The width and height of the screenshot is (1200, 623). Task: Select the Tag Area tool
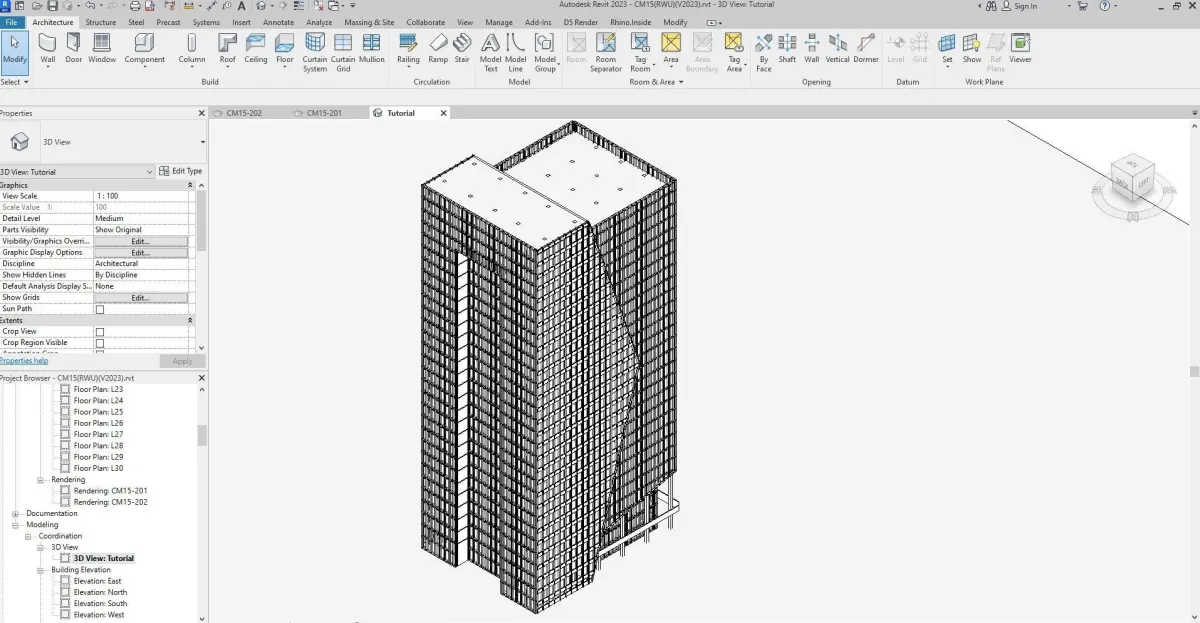pos(735,53)
